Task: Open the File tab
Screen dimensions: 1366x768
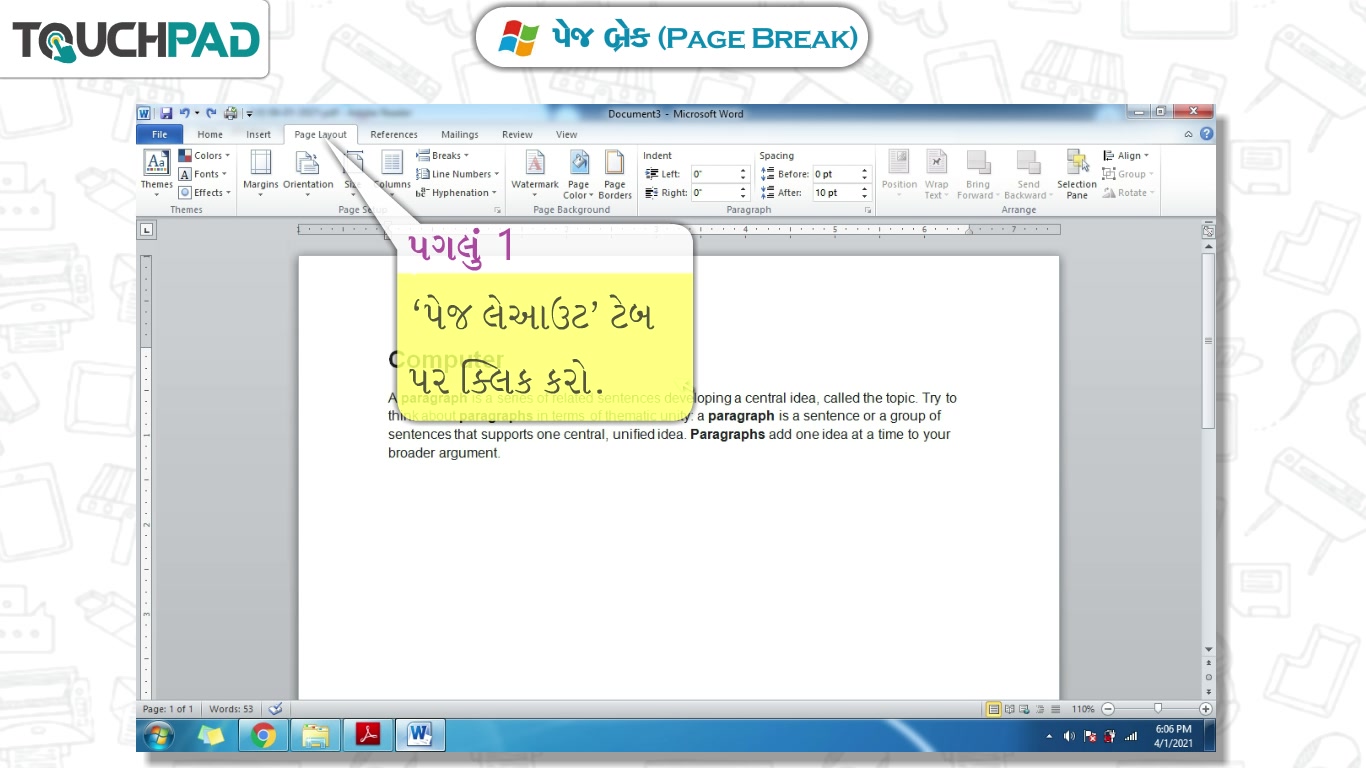Action: coord(159,134)
